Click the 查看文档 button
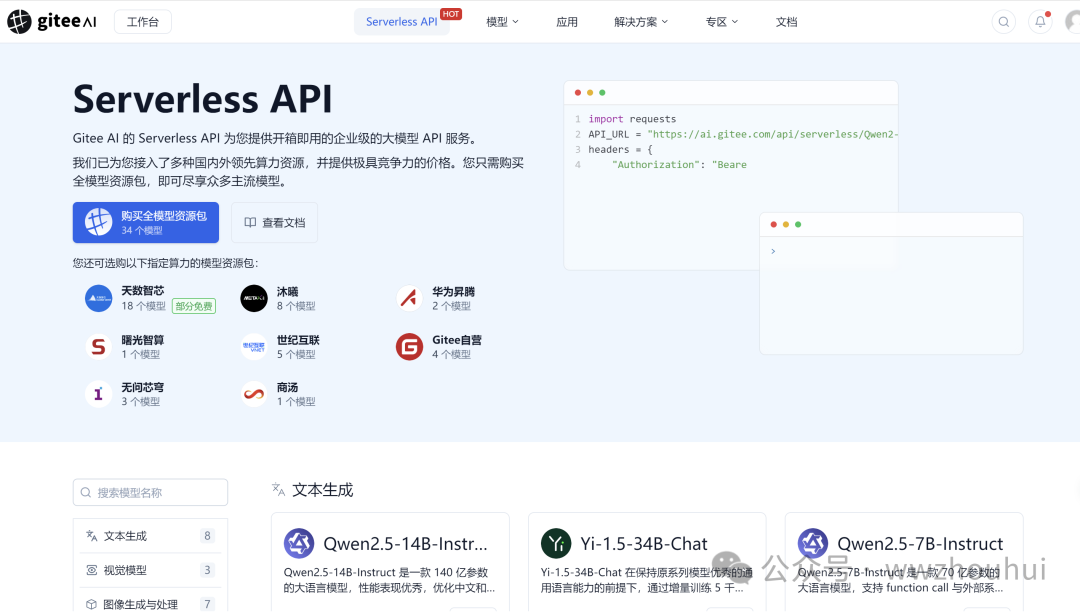Image resolution: width=1080 pixels, height=612 pixels. (274, 223)
